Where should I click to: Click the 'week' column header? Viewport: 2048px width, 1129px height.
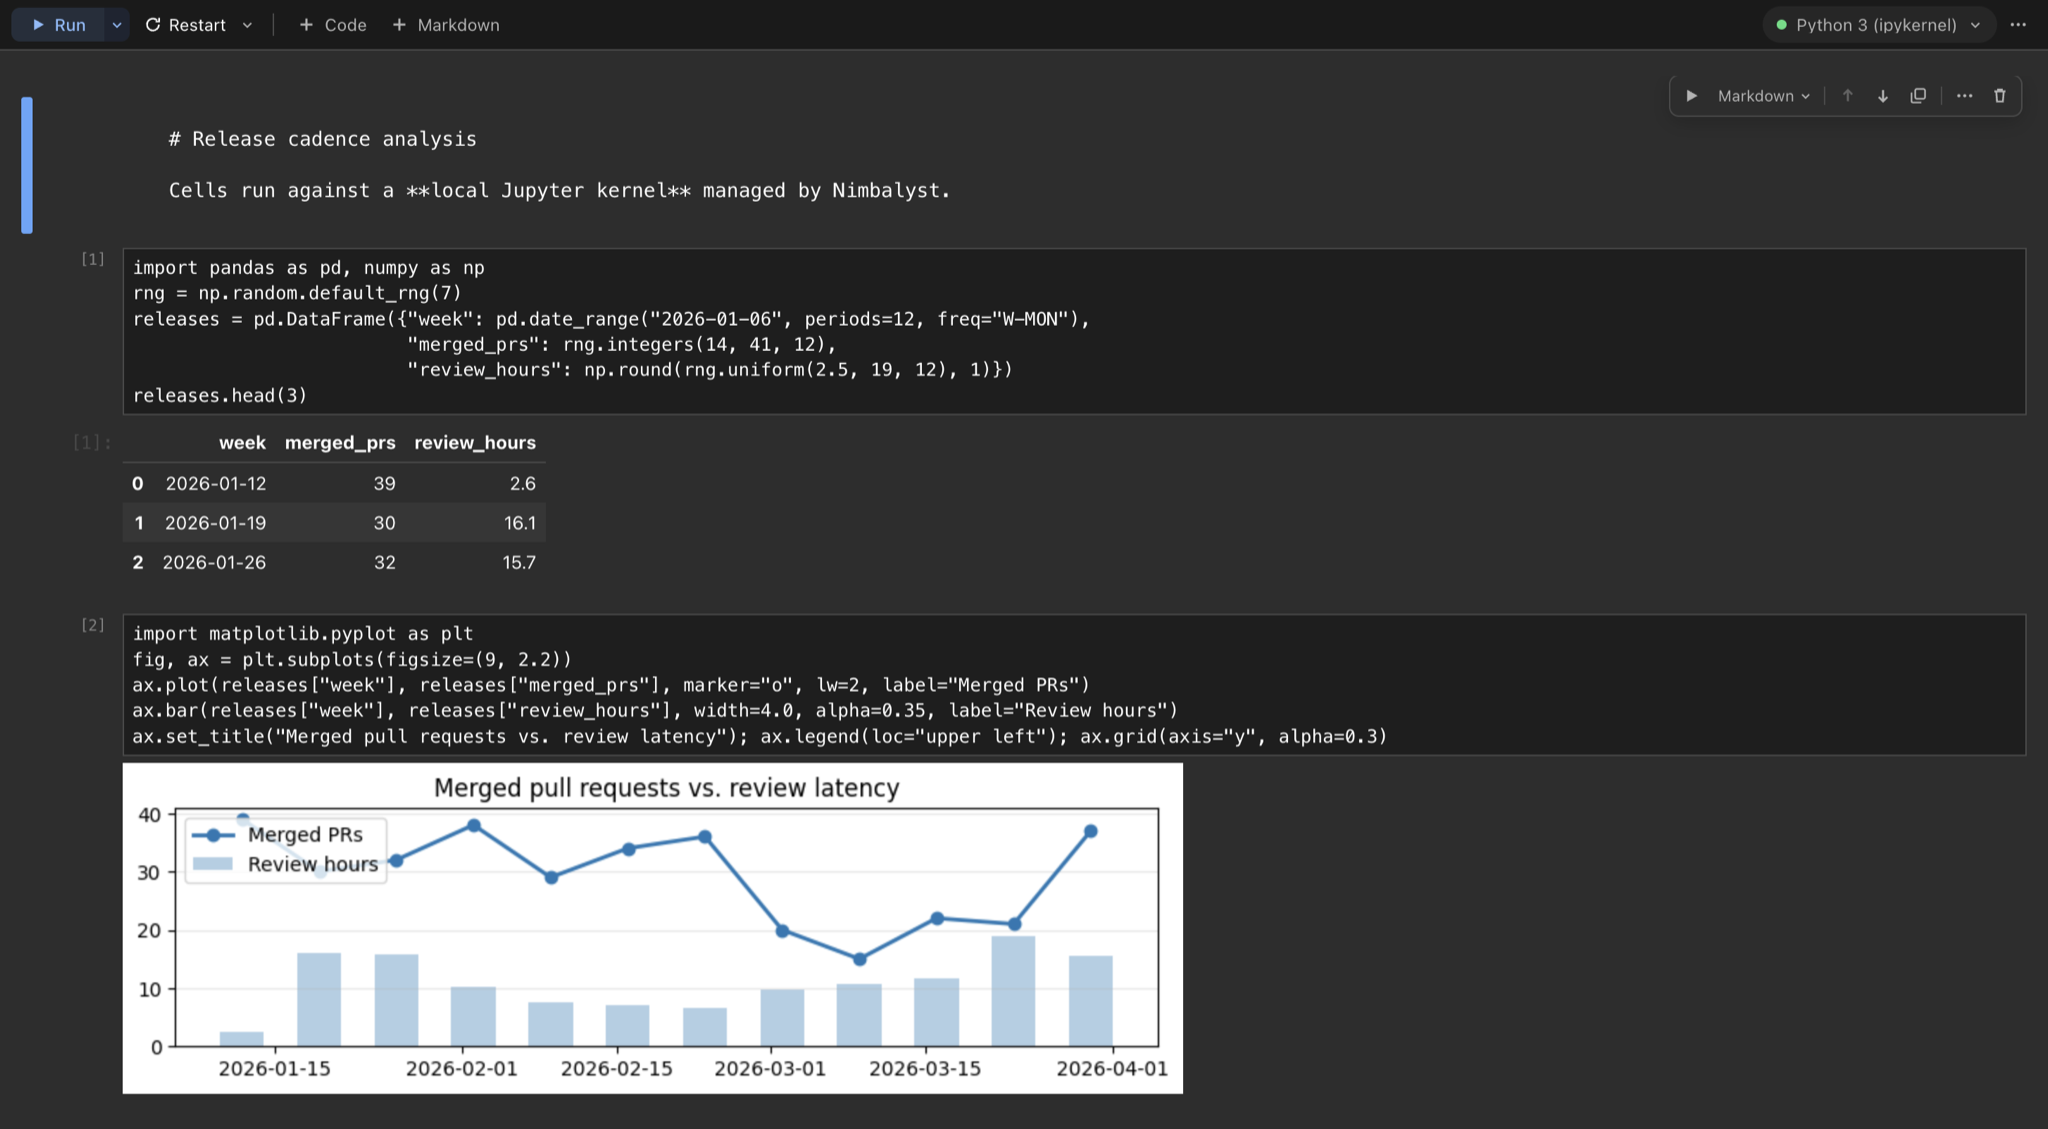click(x=242, y=443)
